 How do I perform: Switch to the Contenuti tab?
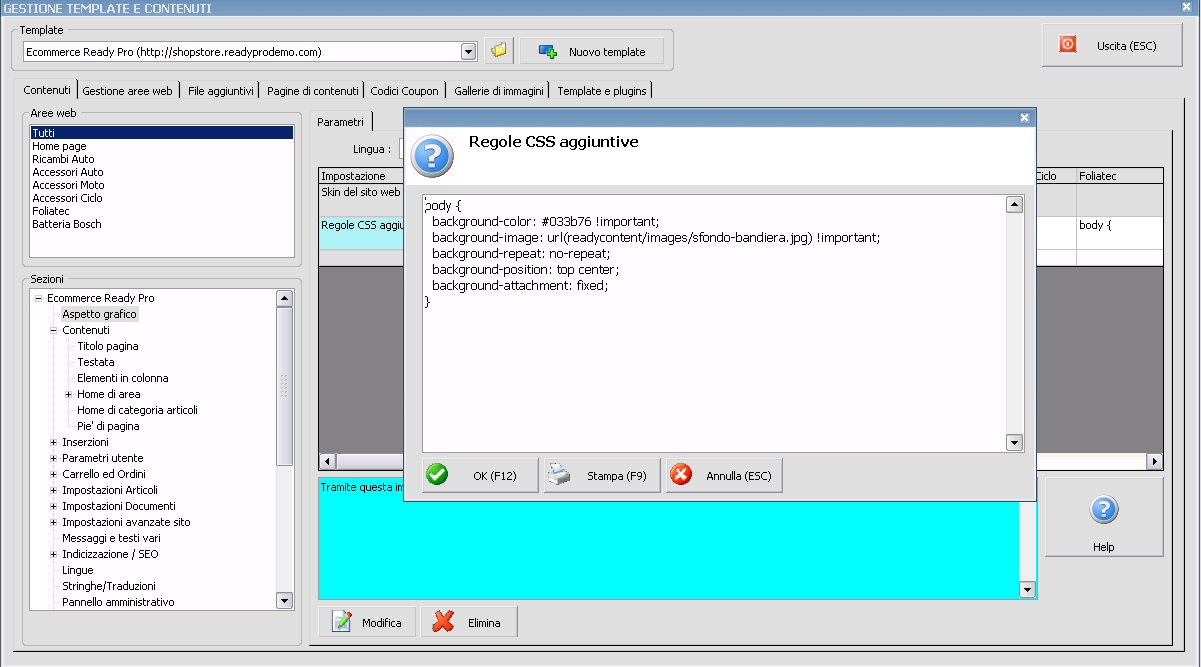click(47, 90)
